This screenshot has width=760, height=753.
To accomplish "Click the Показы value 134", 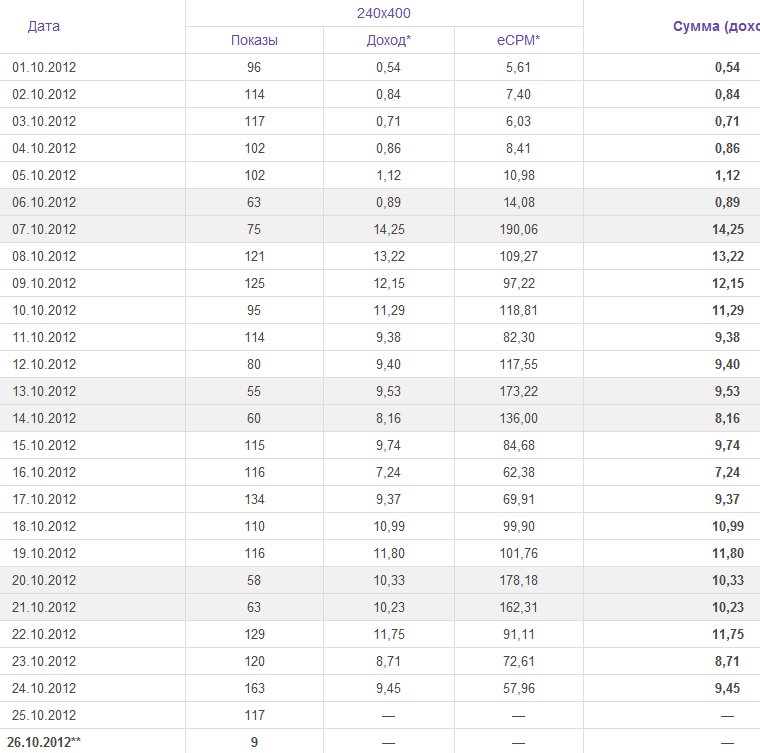I will 254,499.
